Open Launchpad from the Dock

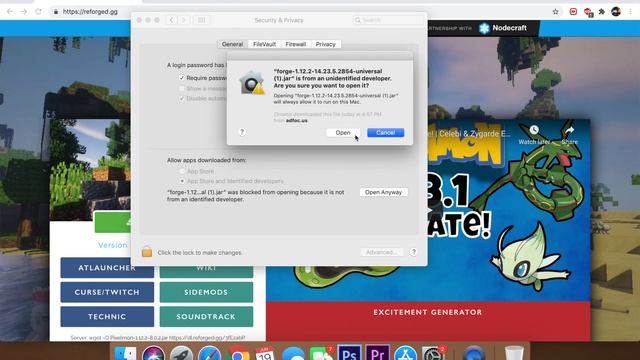point(182,353)
